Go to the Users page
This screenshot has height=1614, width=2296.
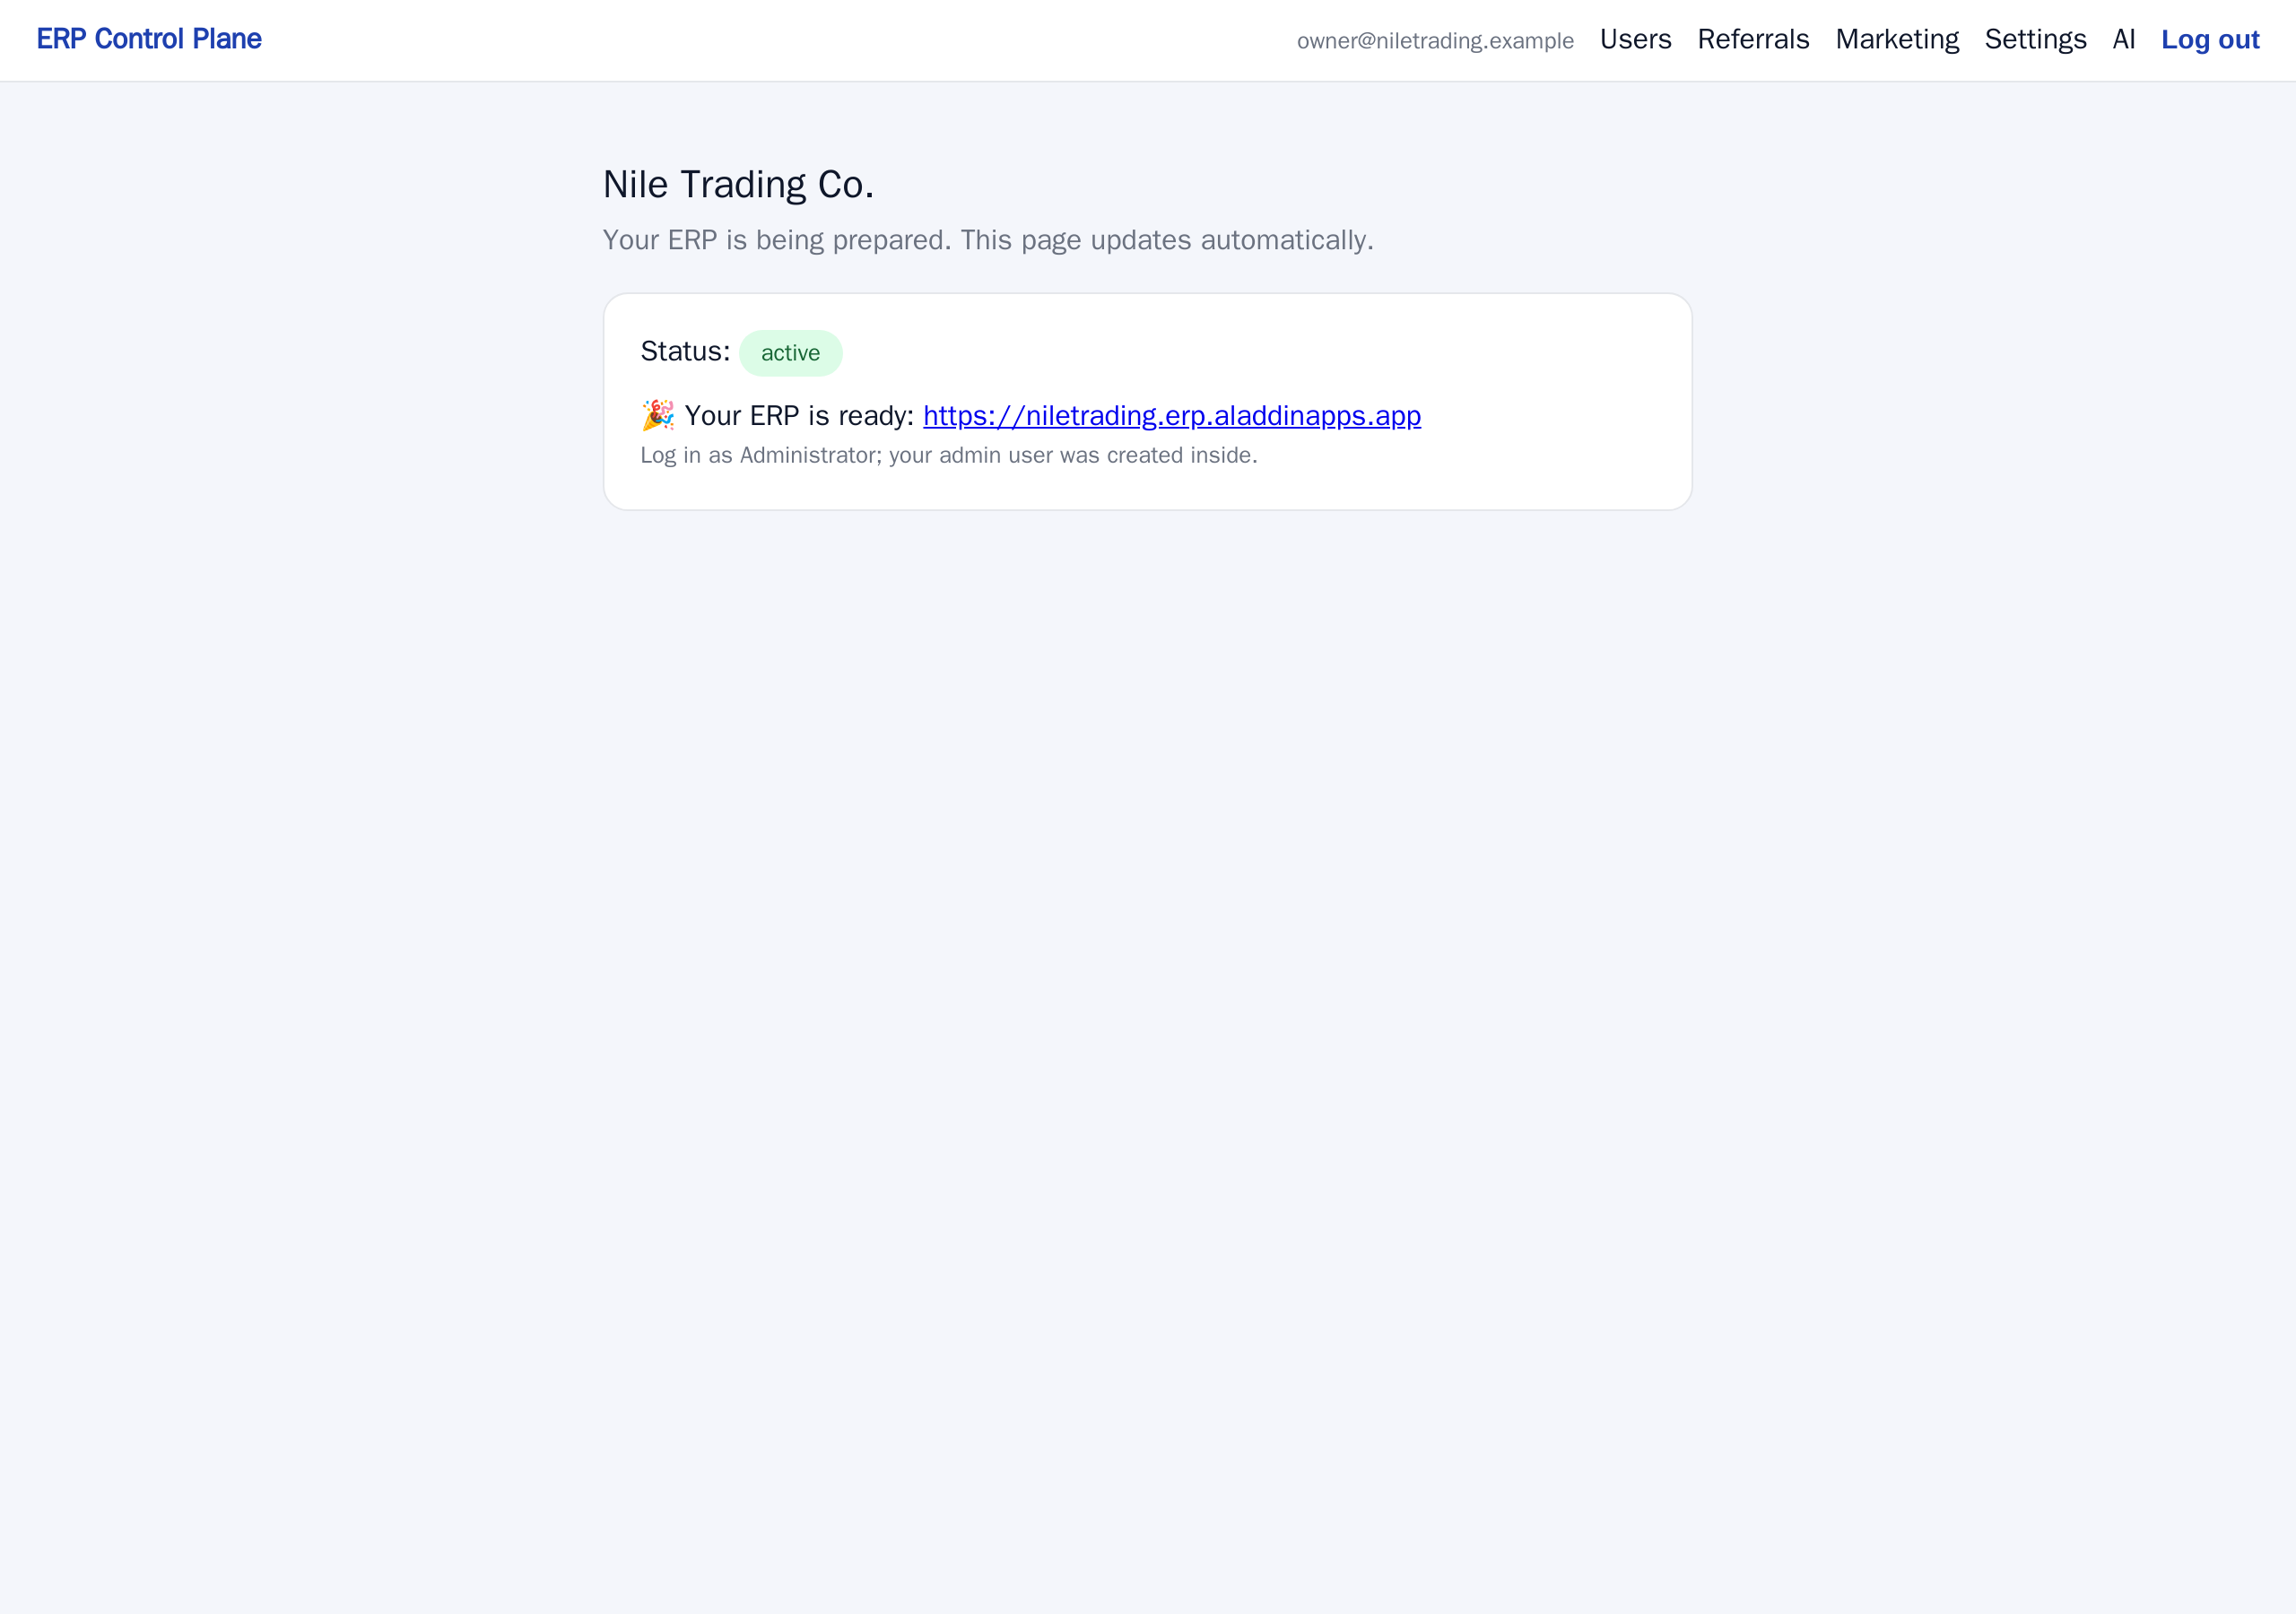1635,39
